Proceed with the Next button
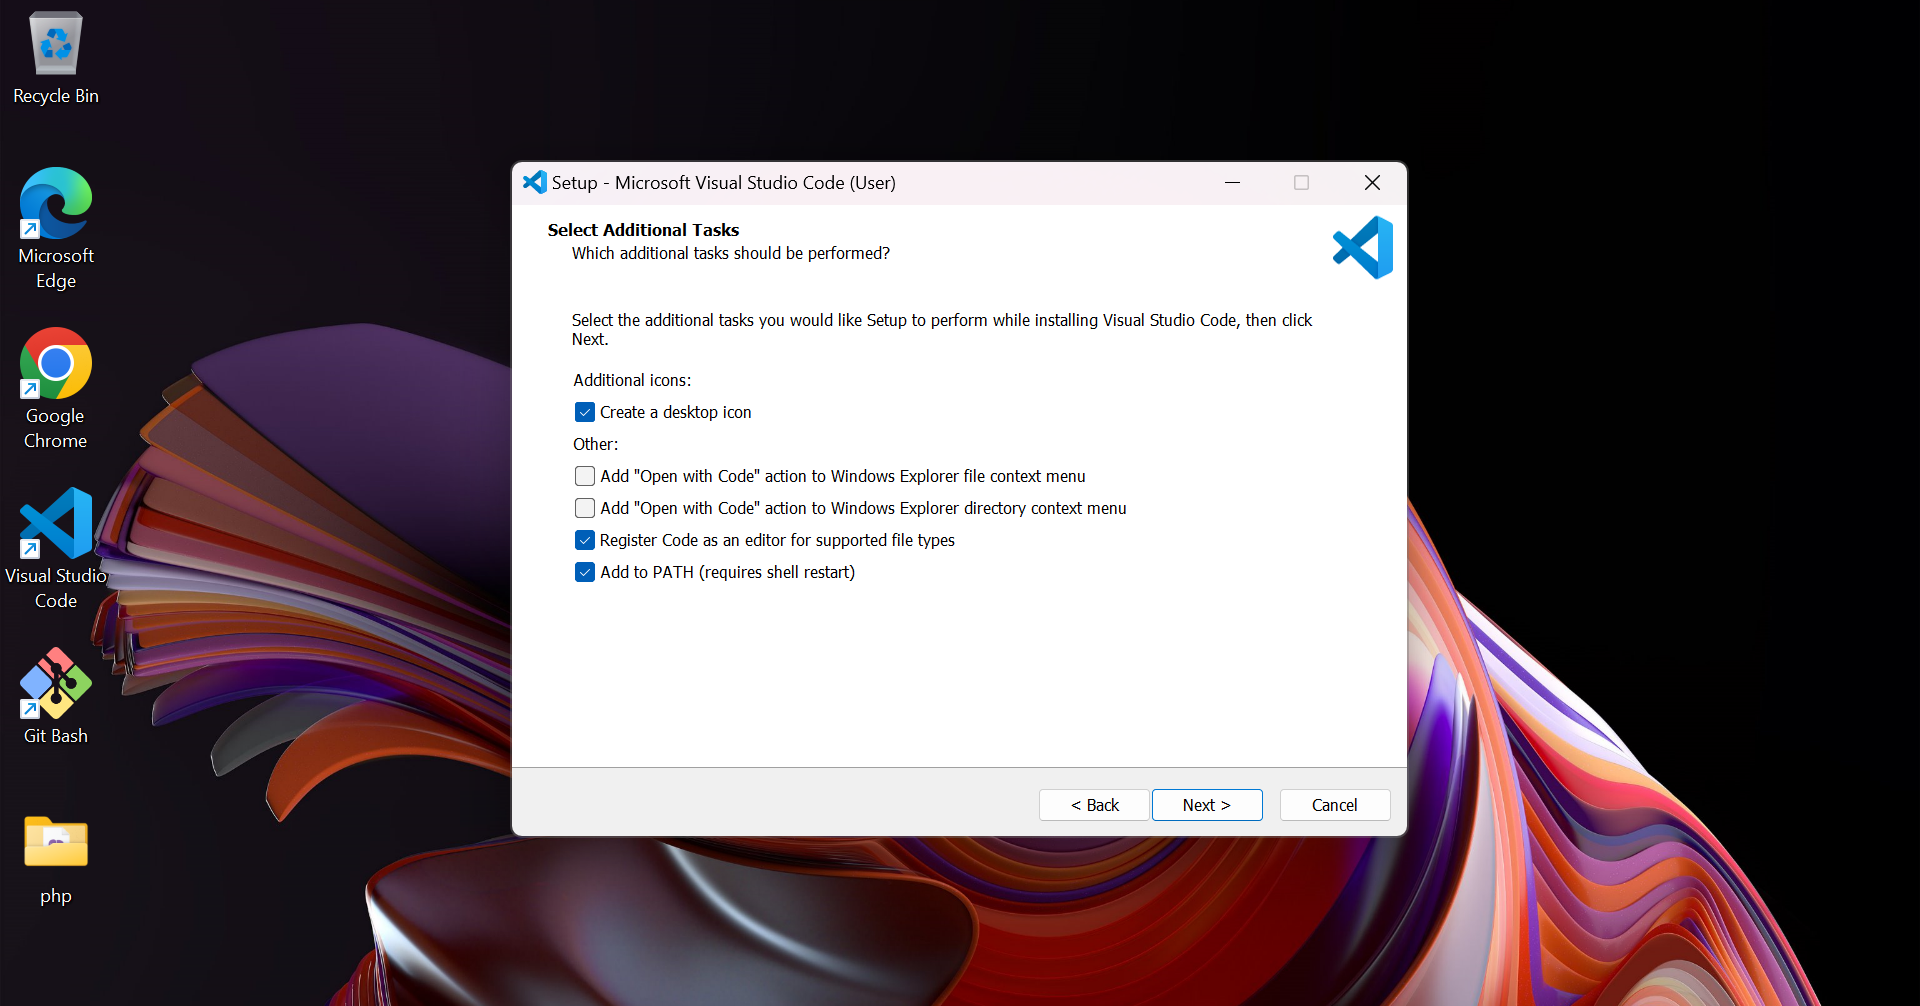Screen dimensions: 1920x1006 [1207, 805]
